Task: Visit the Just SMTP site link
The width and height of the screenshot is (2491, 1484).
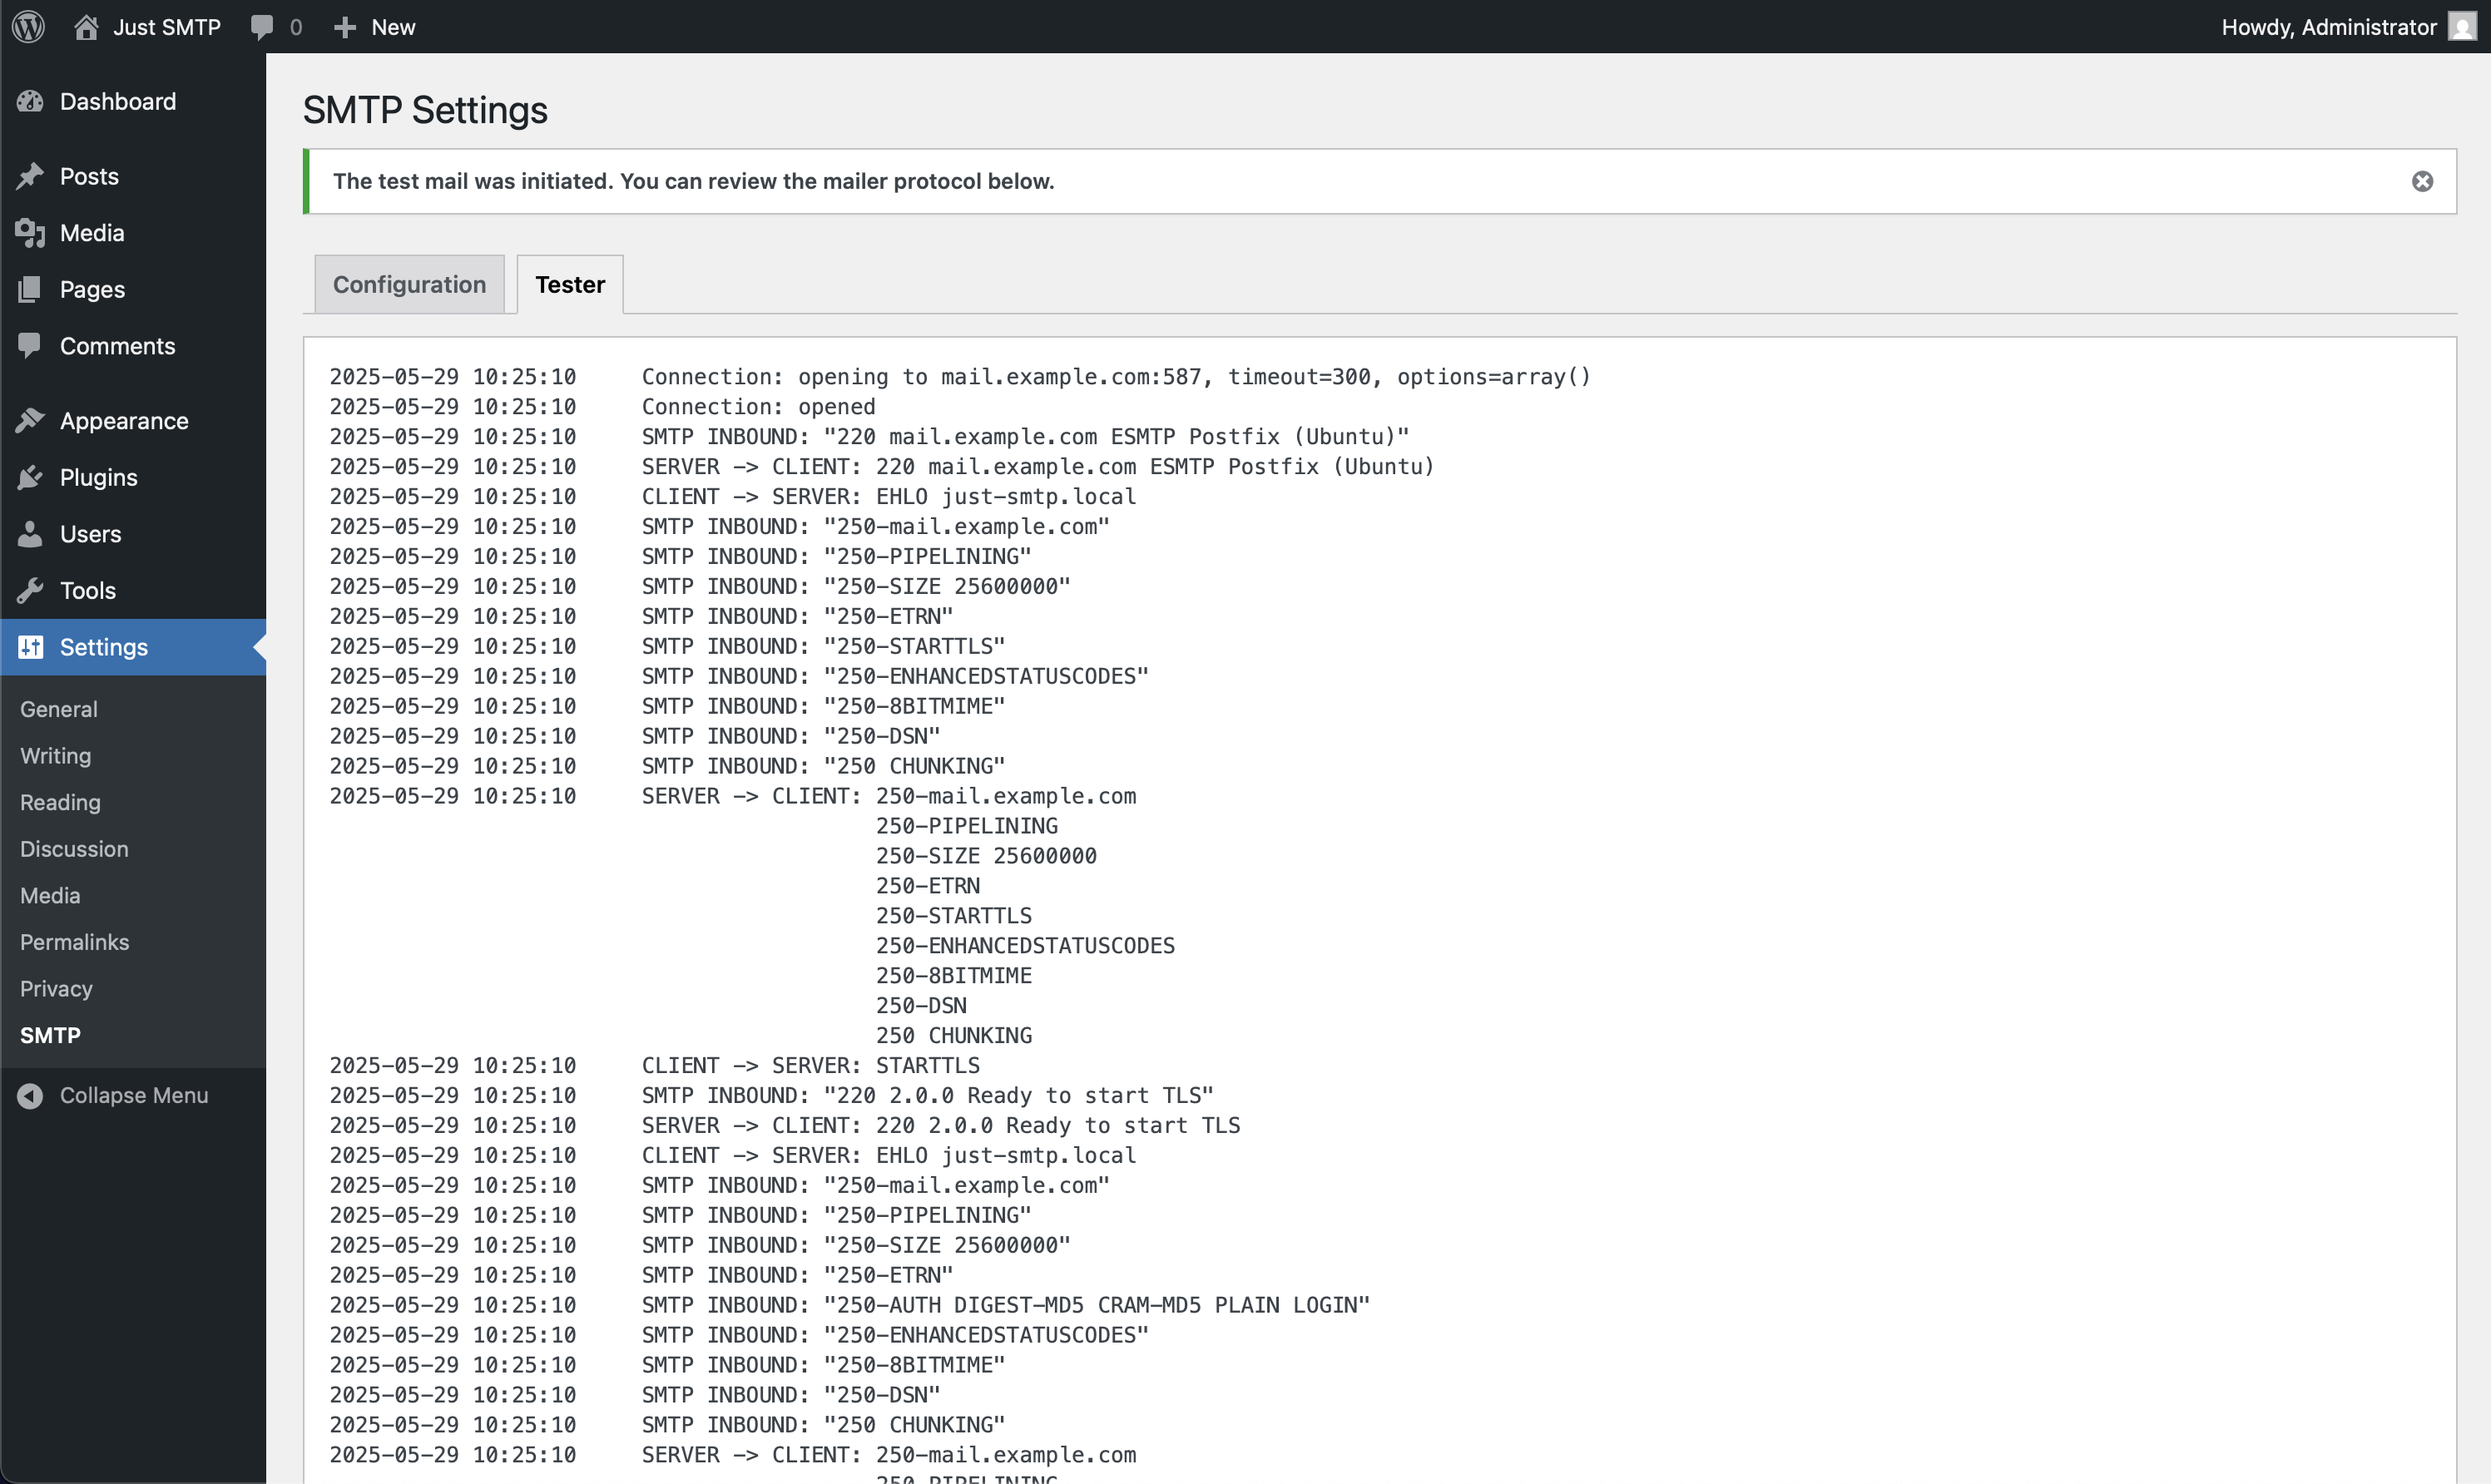Action: click(x=167, y=27)
